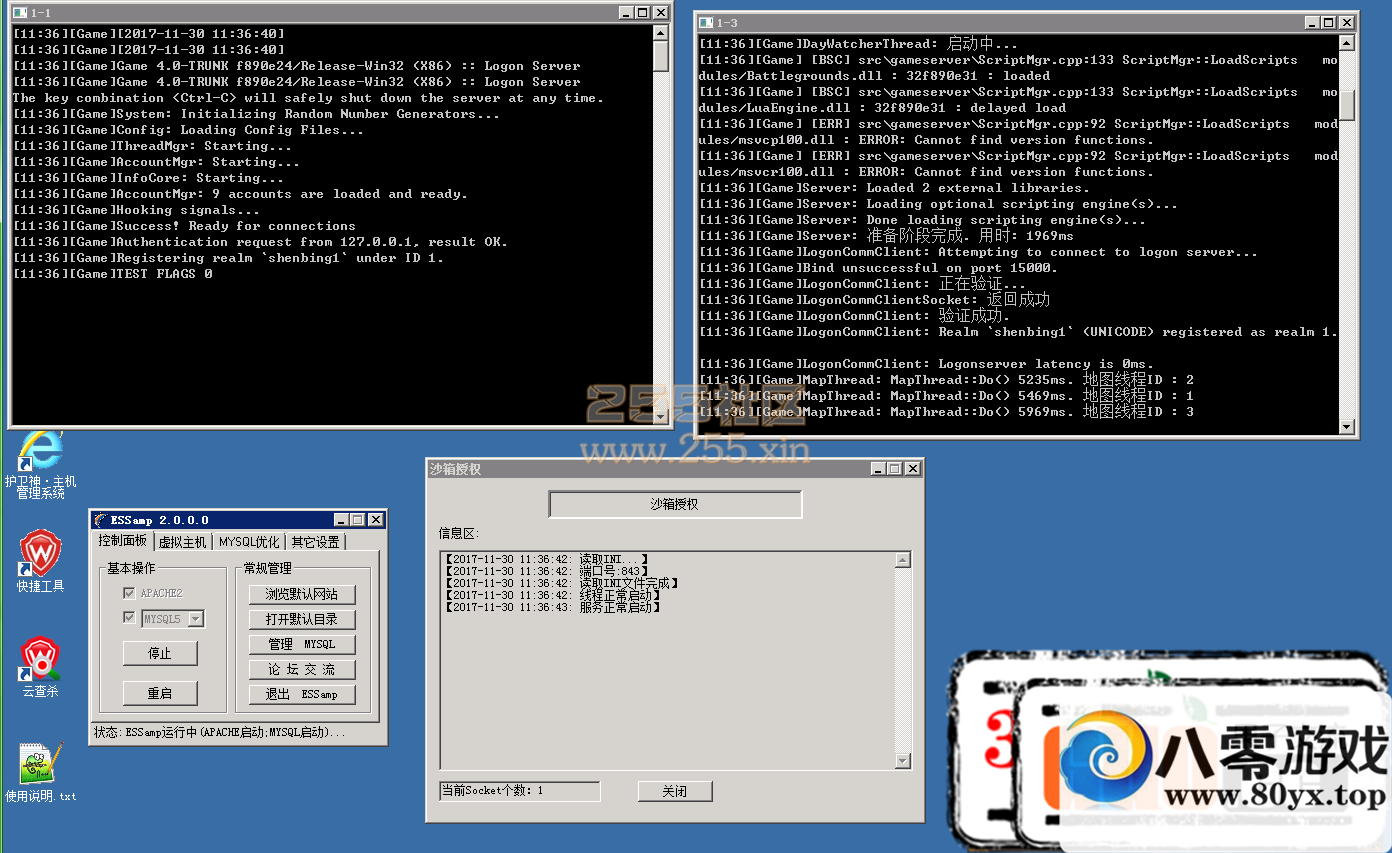Launch the 云查杀 desktop shortcut

pos(40,657)
